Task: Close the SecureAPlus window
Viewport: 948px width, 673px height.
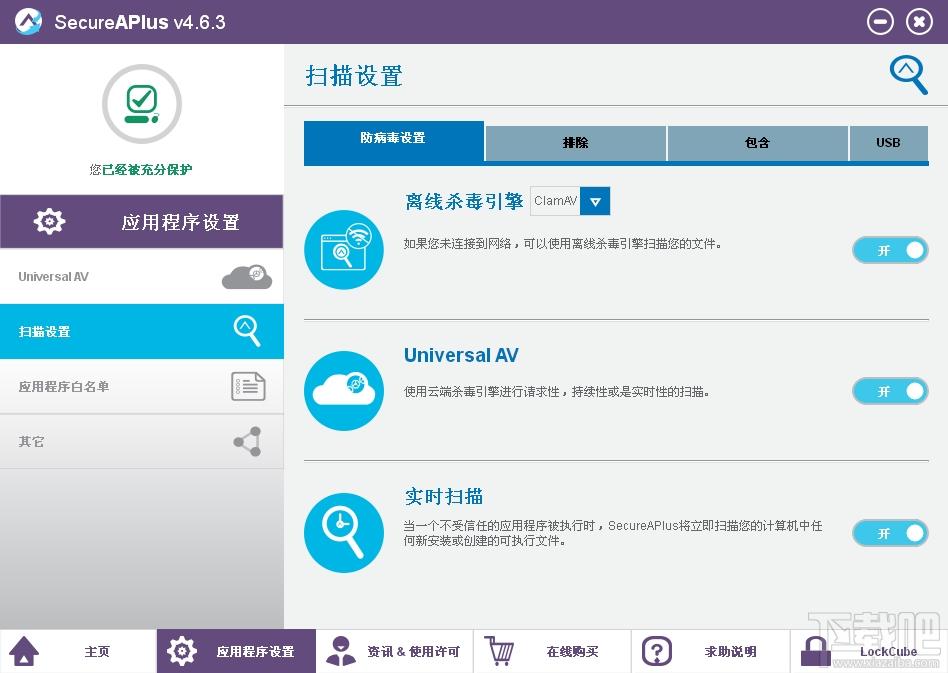Action: point(919,22)
